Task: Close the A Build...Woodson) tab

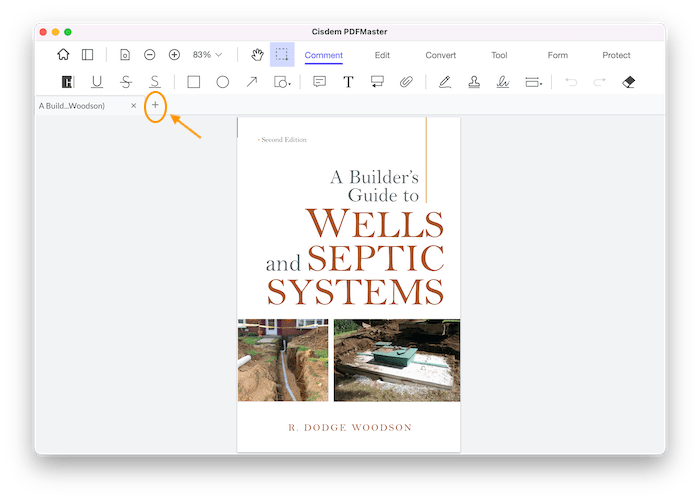Action: 133,106
